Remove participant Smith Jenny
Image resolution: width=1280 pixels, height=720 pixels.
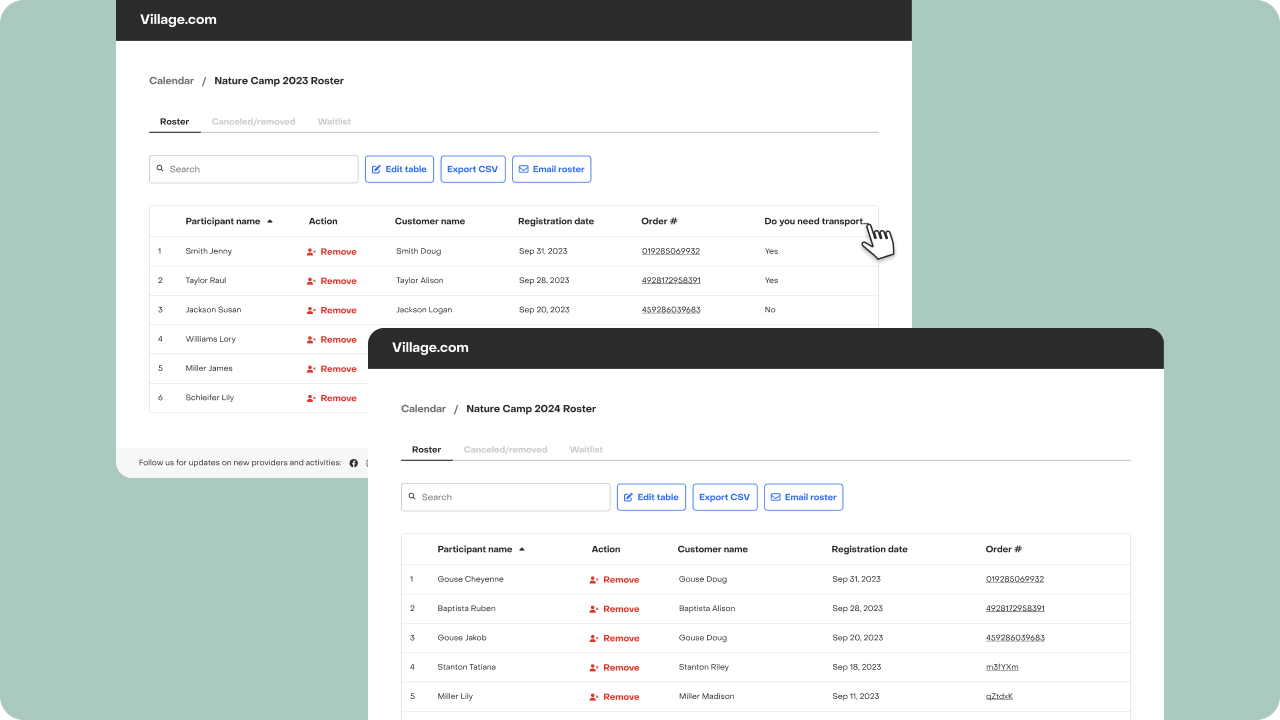coord(332,252)
